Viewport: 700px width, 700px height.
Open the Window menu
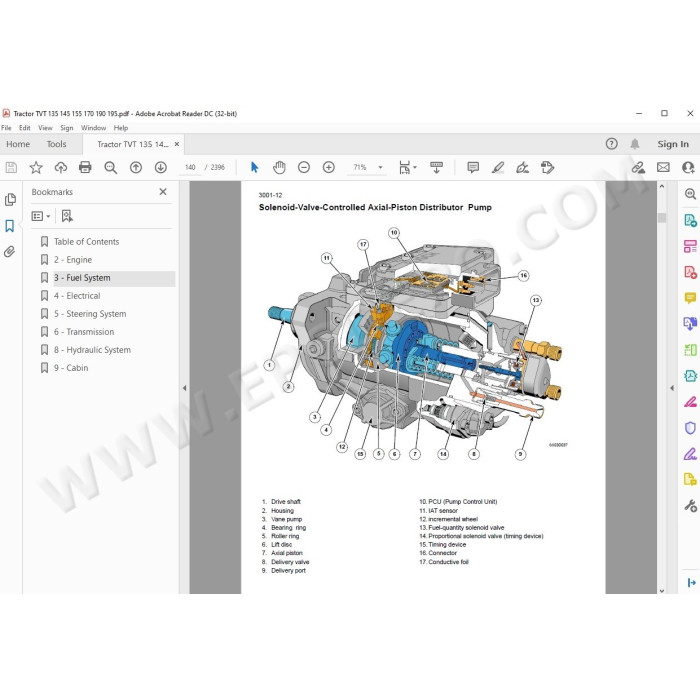pos(93,128)
